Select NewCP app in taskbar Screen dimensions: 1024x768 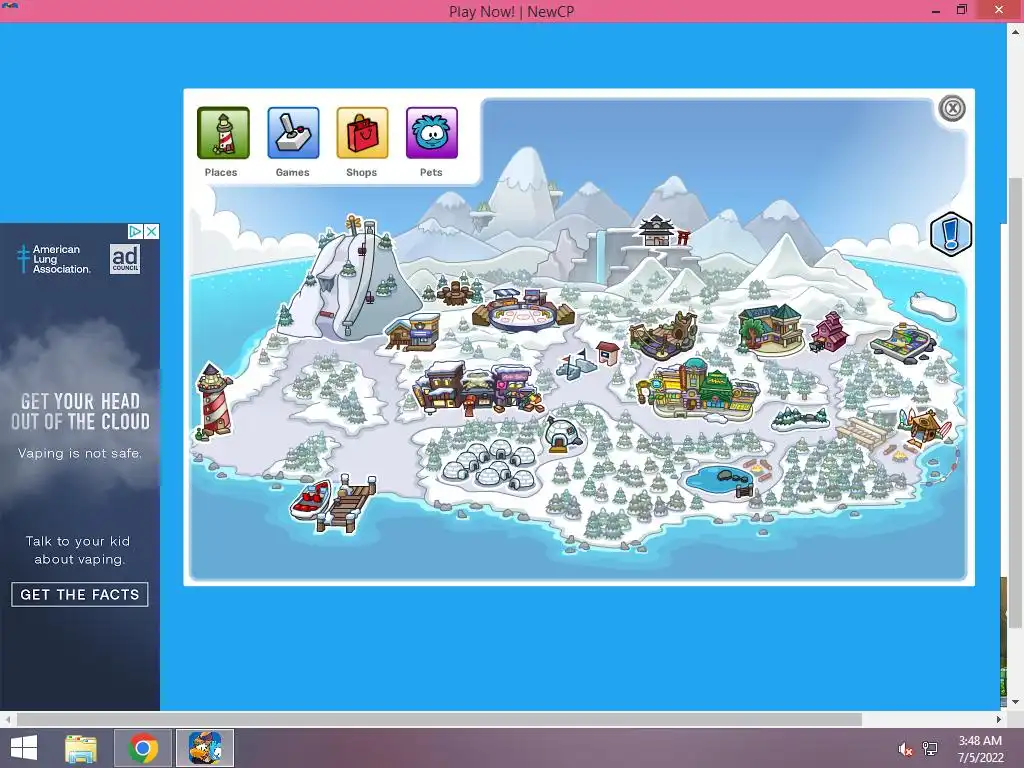coord(205,748)
